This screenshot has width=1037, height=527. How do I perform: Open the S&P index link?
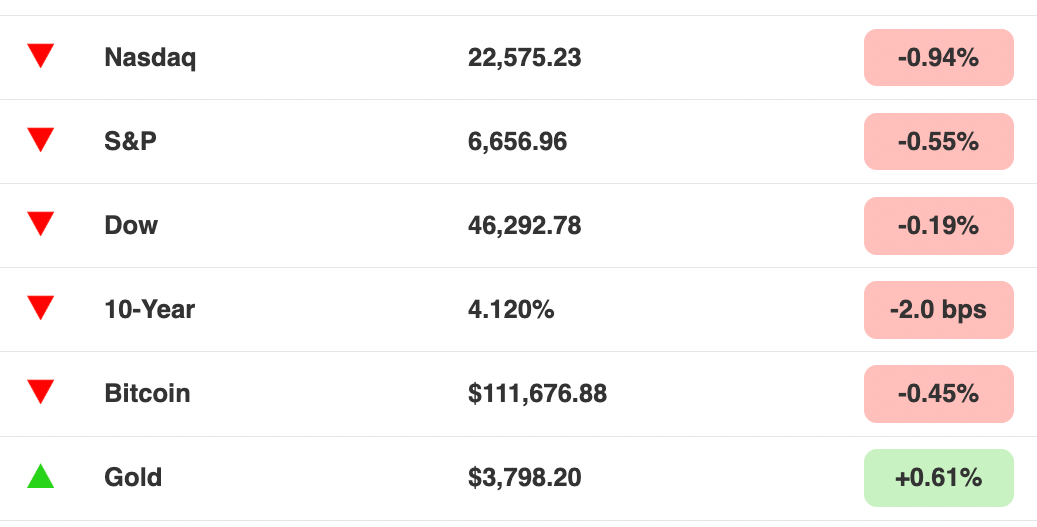[130, 142]
